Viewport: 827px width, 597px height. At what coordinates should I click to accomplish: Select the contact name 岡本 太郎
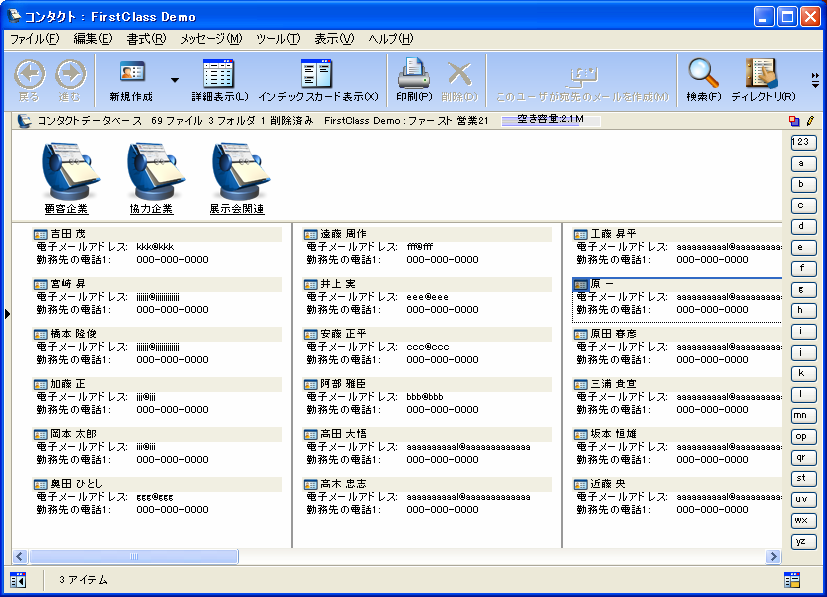73,434
